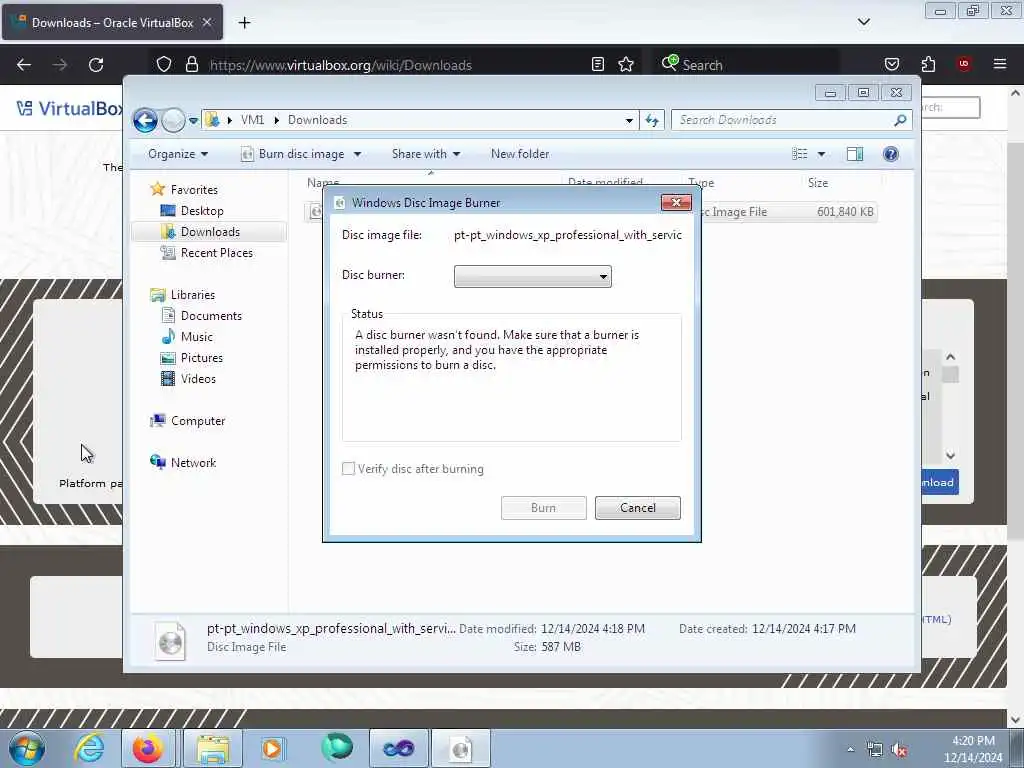The image size is (1024, 768).
Task: Open Firefox extensions puzzle icon
Action: tap(928, 64)
